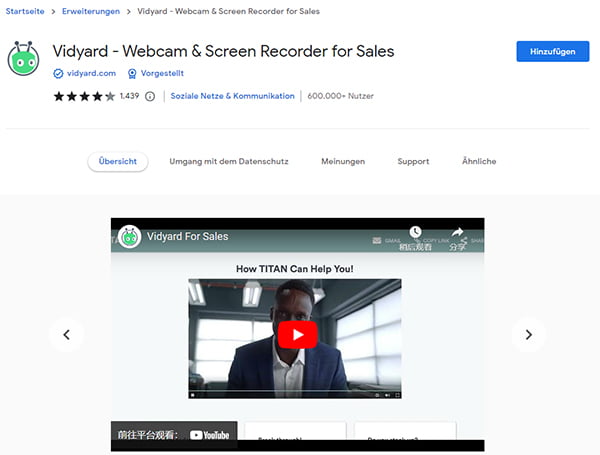
Task: Switch to the Support tab
Action: 413,161
